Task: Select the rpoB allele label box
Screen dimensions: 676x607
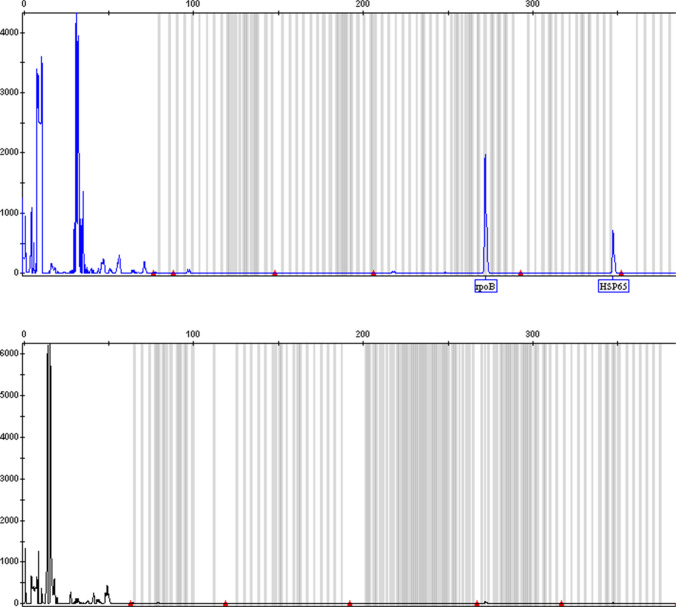Action: point(486,286)
